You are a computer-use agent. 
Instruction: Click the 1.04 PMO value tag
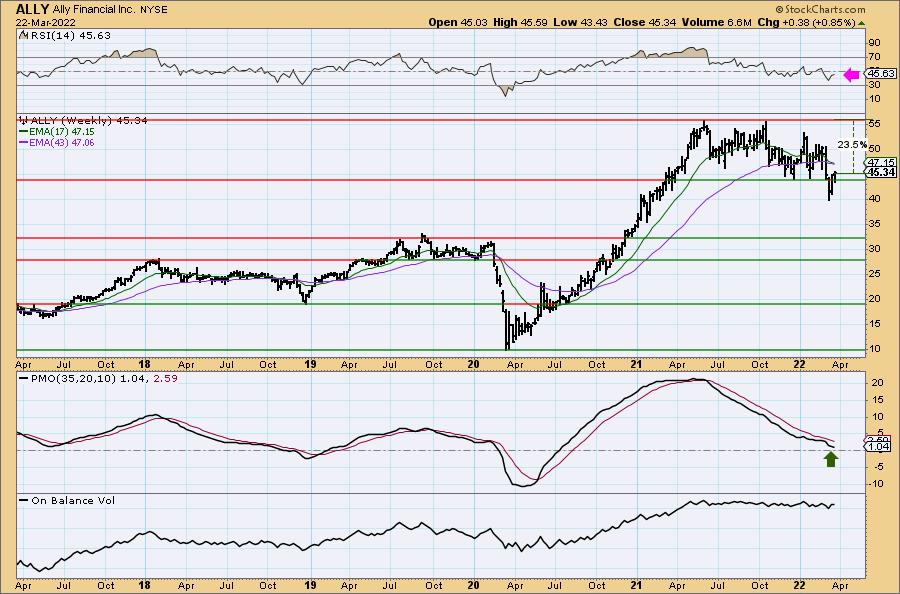(879, 447)
